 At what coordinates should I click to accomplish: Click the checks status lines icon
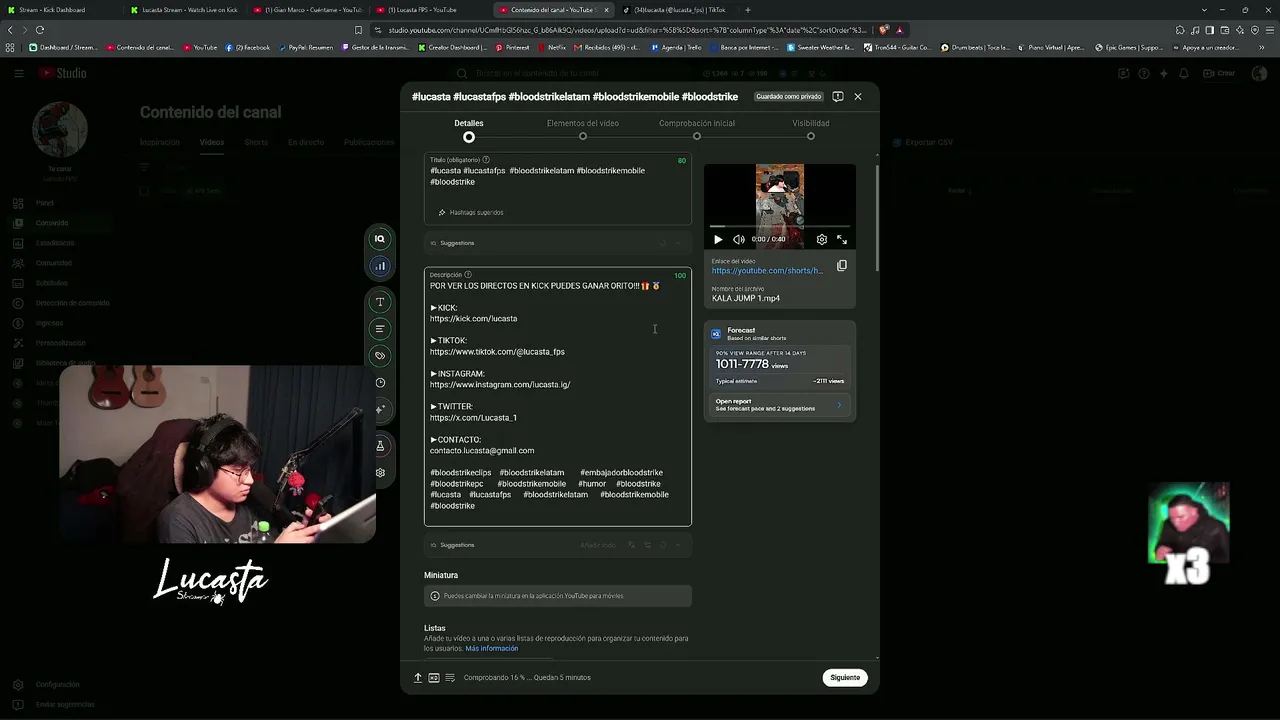[450, 678]
